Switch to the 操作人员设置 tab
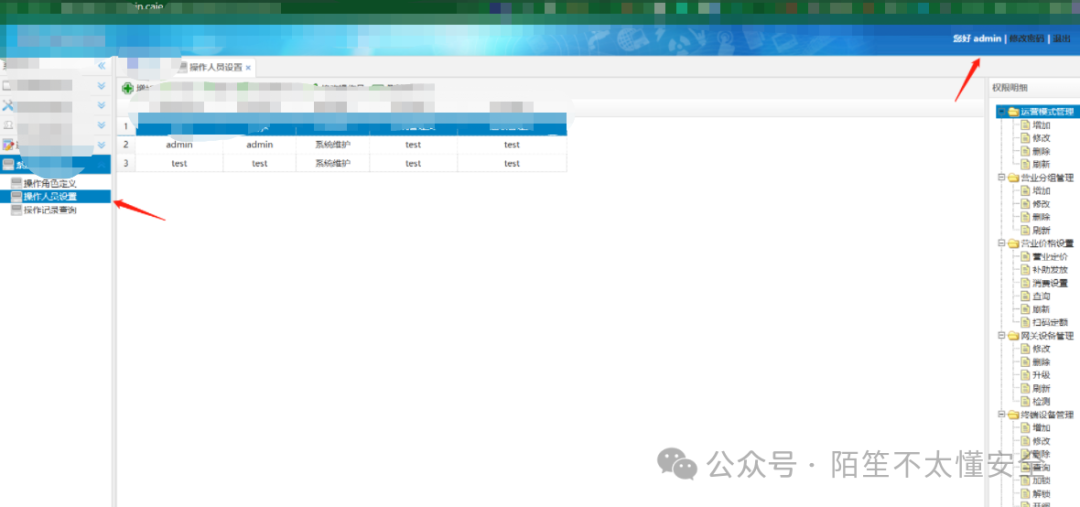Image resolution: width=1080 pixels, height=507 pixels. (216, 68)
